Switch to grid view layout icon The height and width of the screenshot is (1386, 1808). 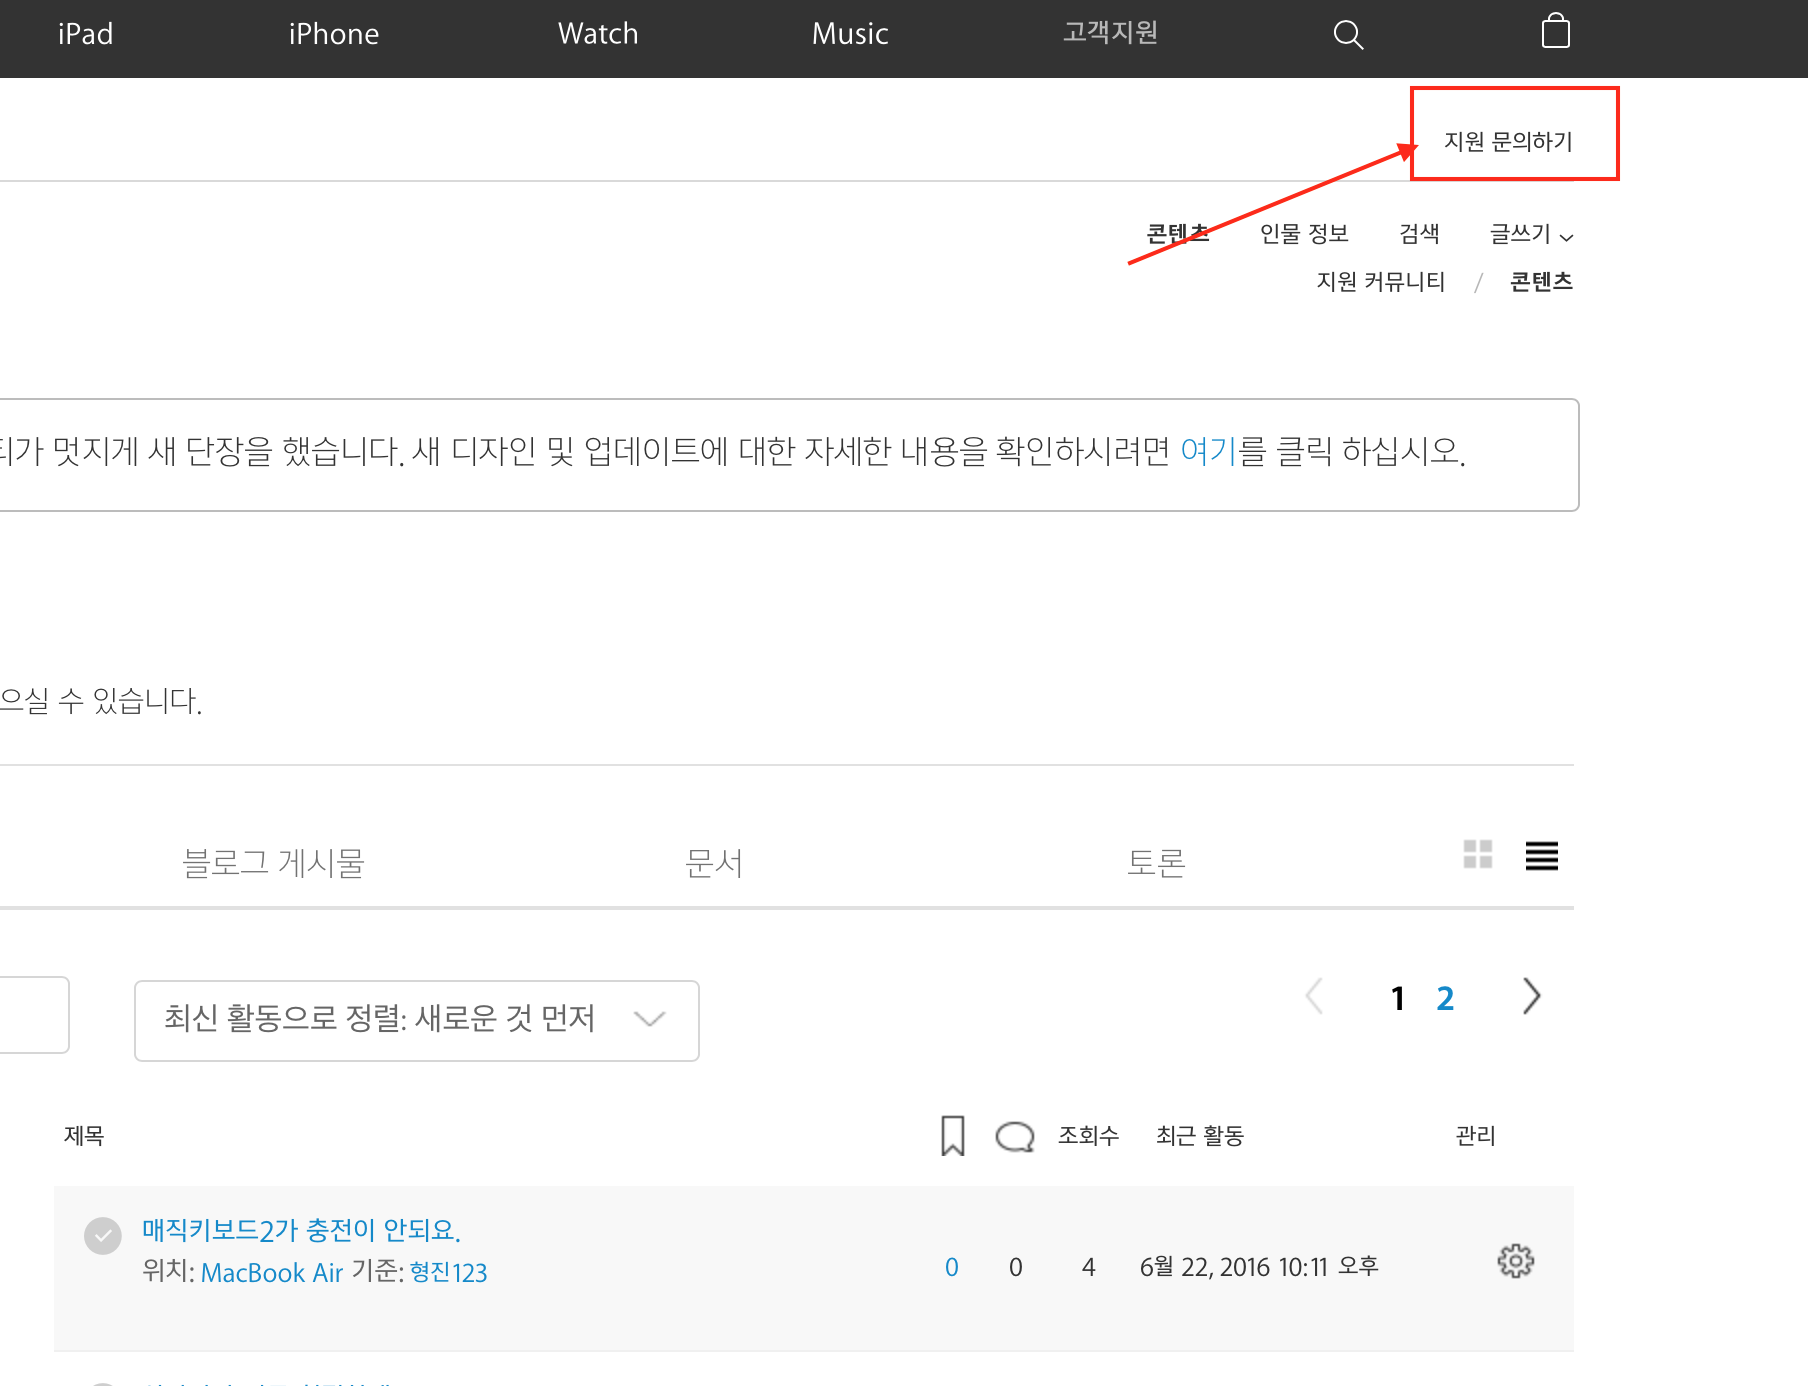pos(1477,855)
